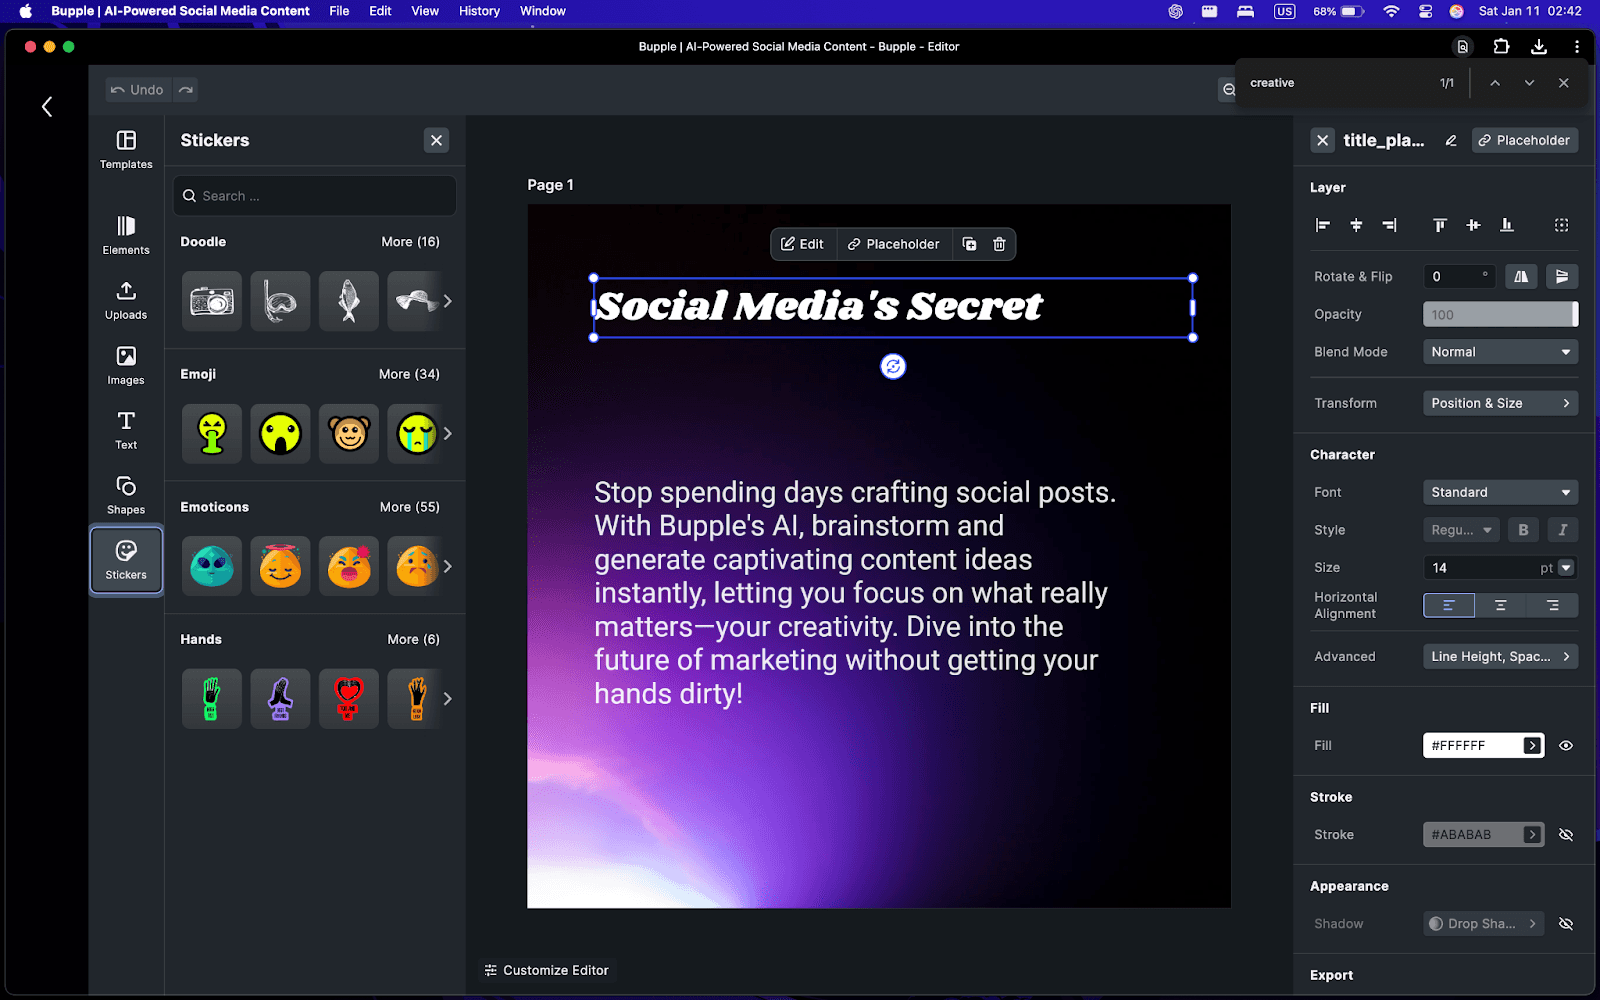Flip the element horizontally
The image size is (1600, 1000).
tap(1521, 276)
